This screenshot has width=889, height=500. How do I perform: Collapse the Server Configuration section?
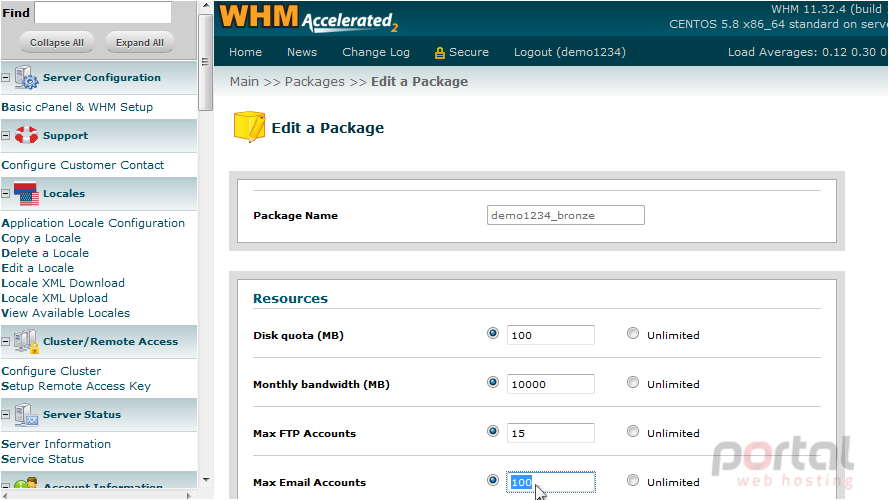pos(6,78)
